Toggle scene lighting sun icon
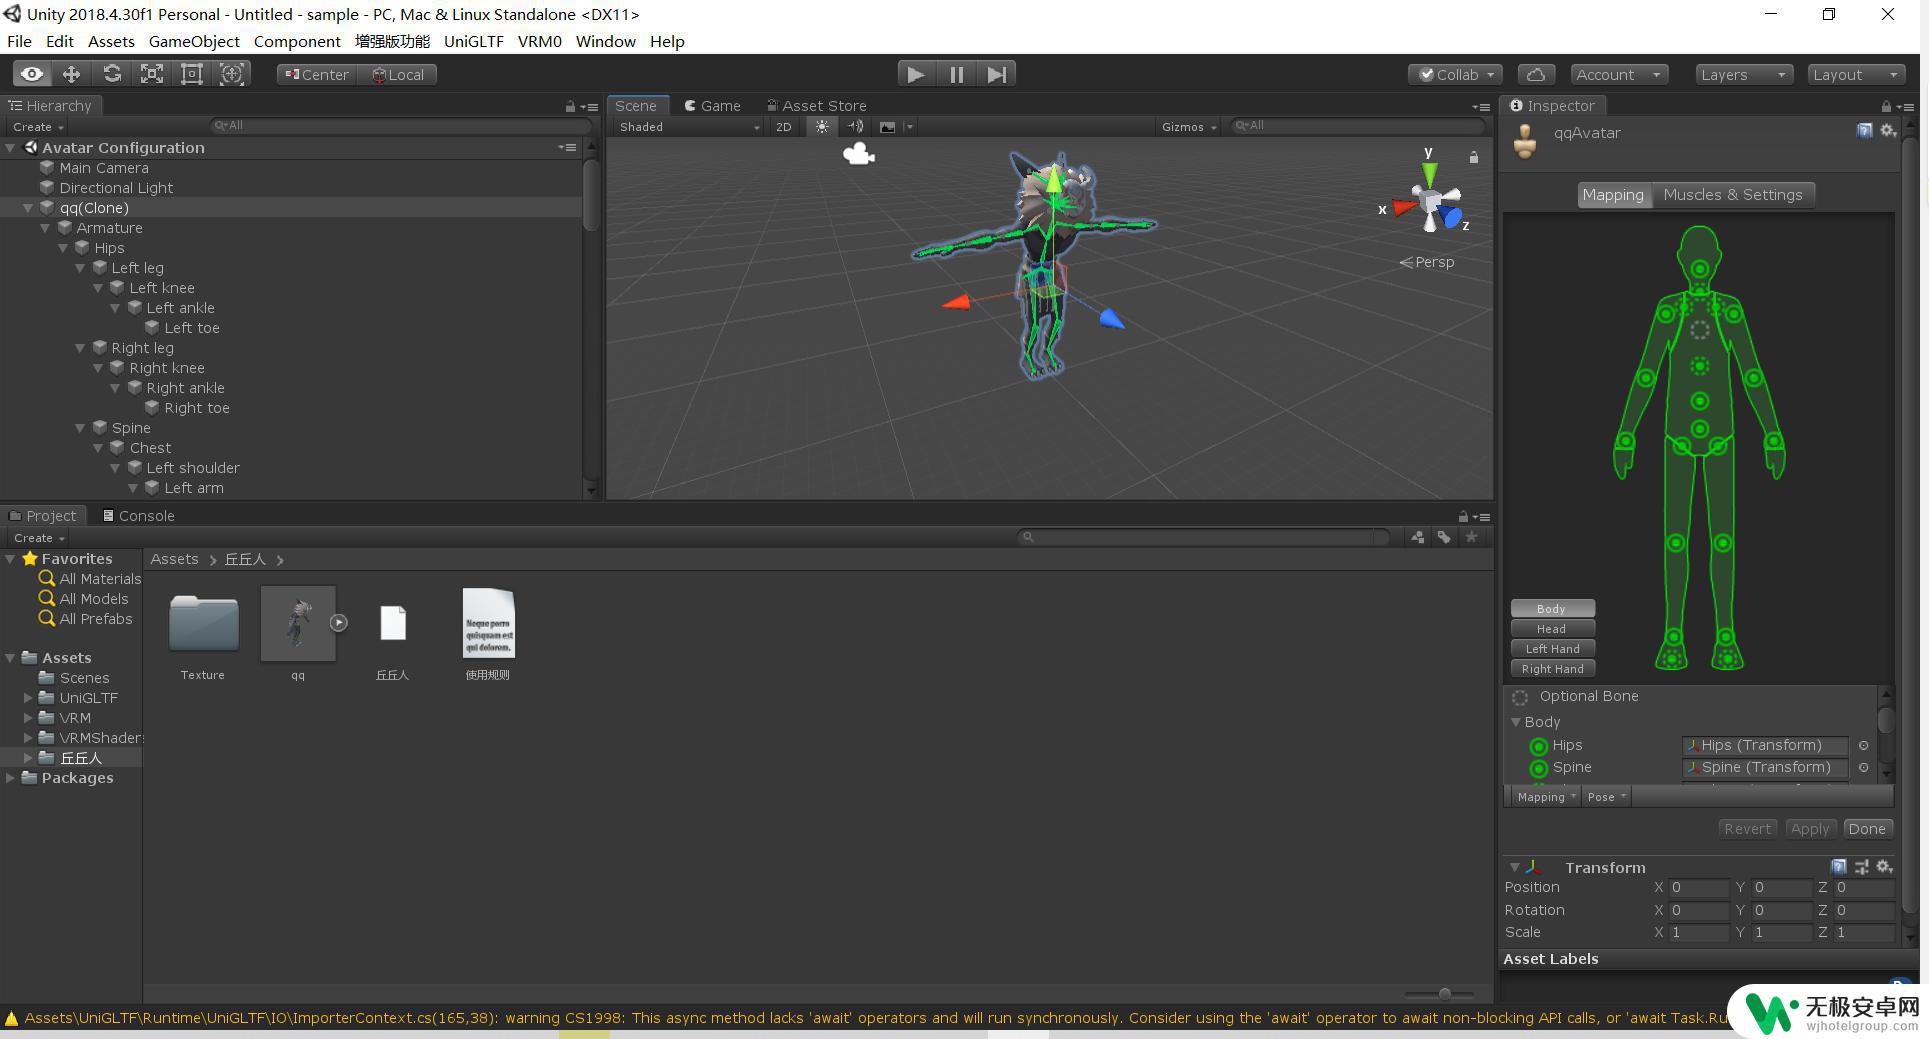 [x=822, y=127]
